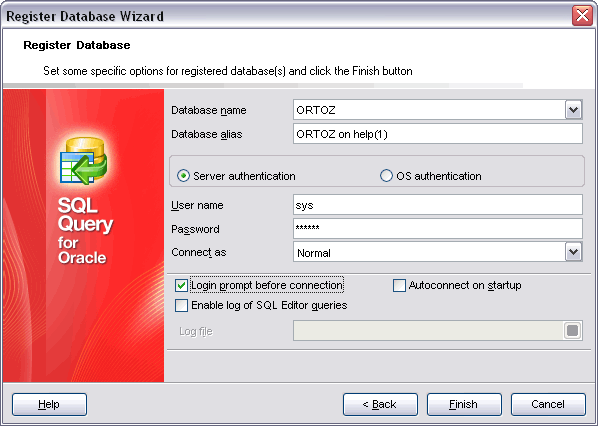The width and height of the screenshot is (598, 426).
Task: Go back with the < Back button
Action: (x=380, y=404)
